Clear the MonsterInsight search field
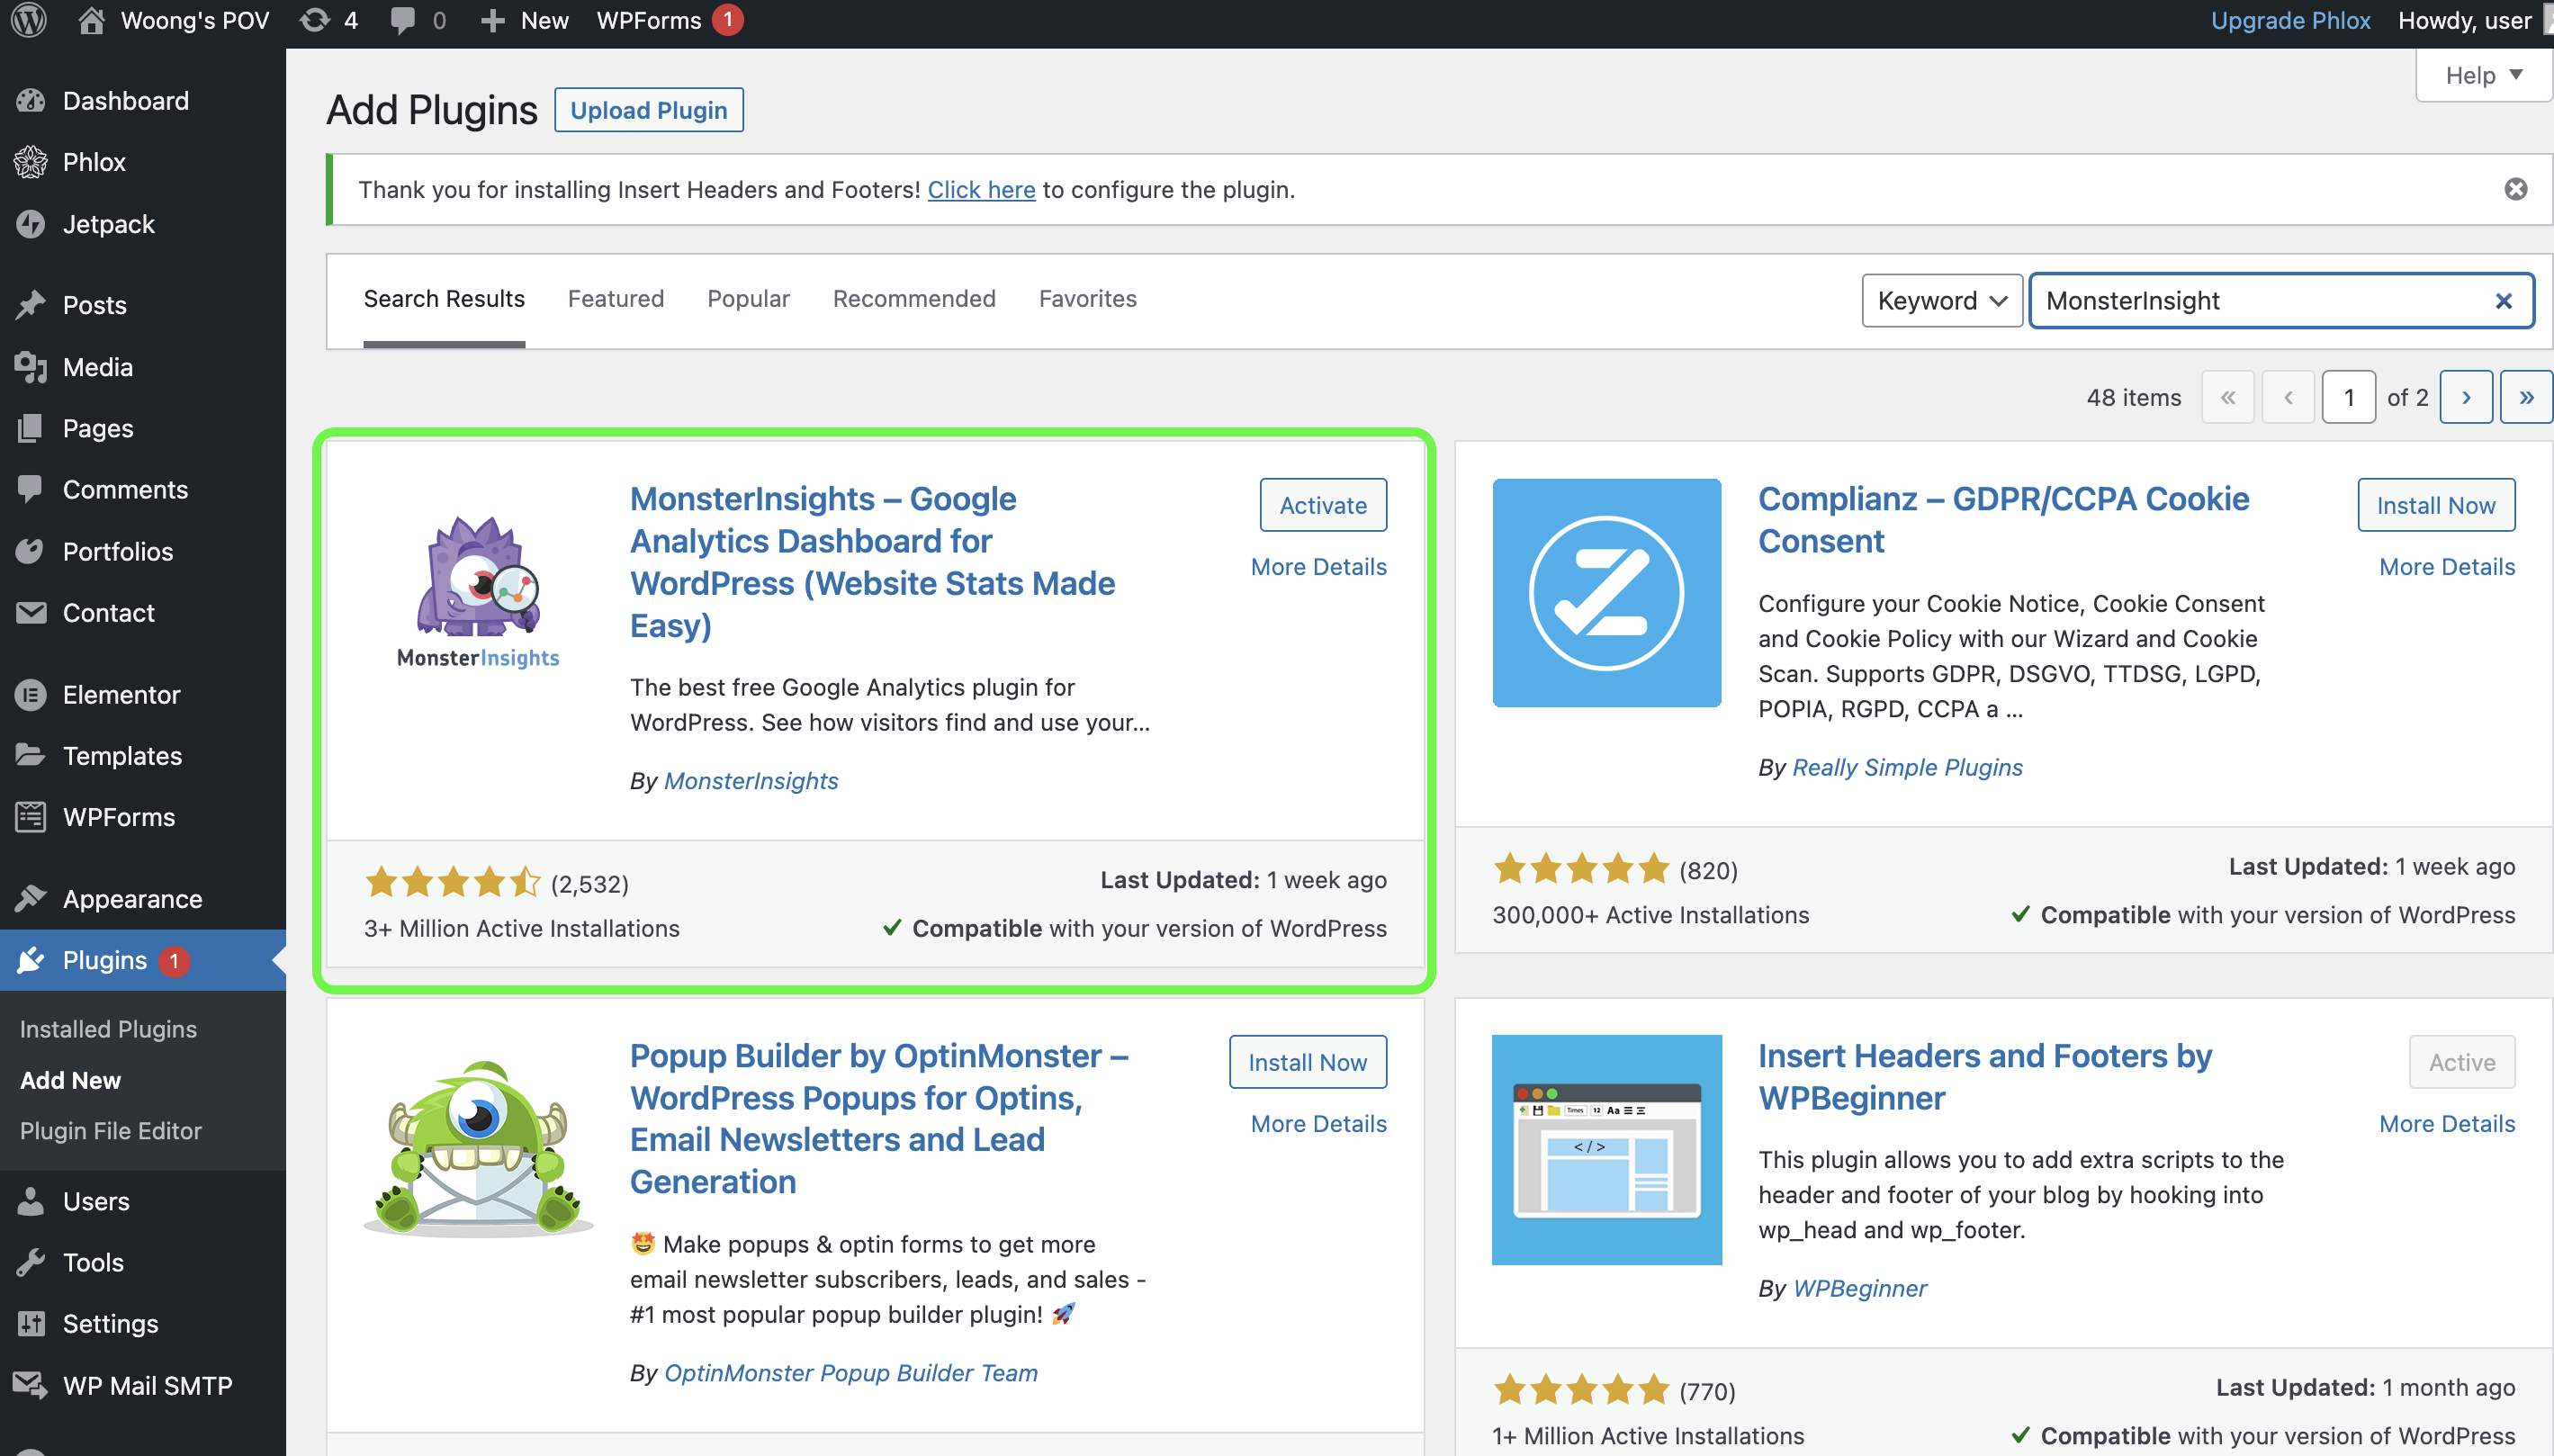The height and width of the screenshot is (1456, 2554). click(x=2503, y=301)
